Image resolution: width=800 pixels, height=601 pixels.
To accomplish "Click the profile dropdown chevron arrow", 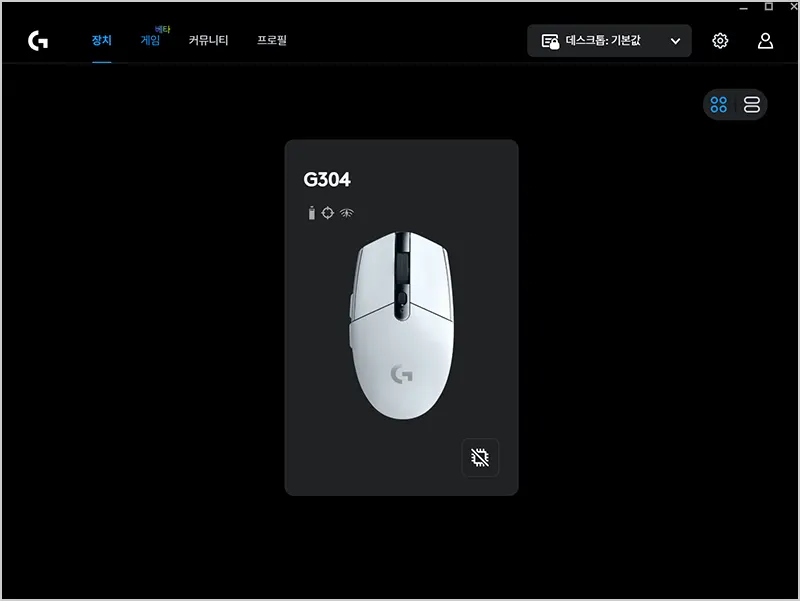I will tap(675, 41).
